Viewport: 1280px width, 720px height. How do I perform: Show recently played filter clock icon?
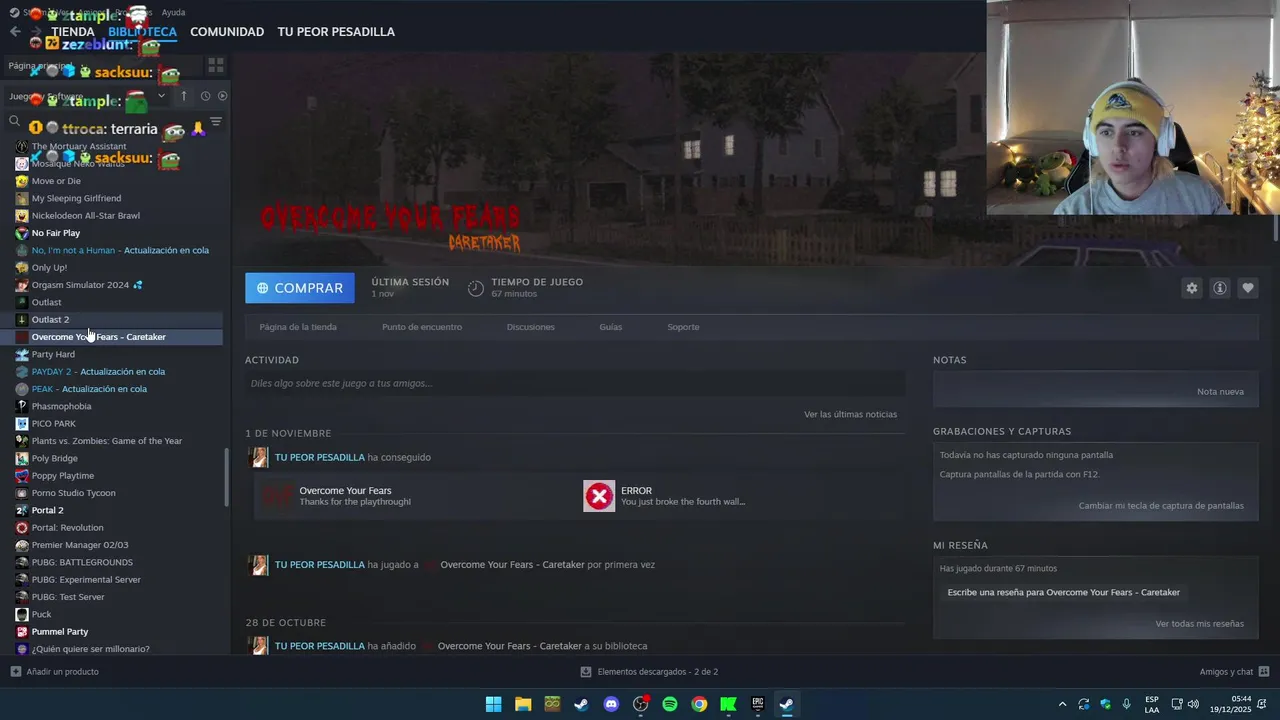[x=205, y=96]
